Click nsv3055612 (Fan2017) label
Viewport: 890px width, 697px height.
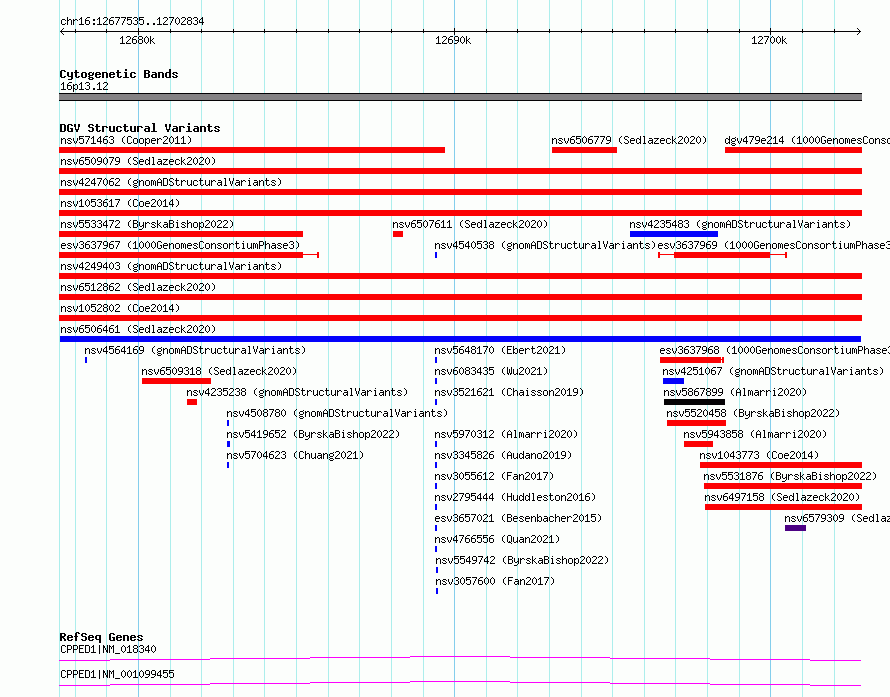[x=494, y=476]
